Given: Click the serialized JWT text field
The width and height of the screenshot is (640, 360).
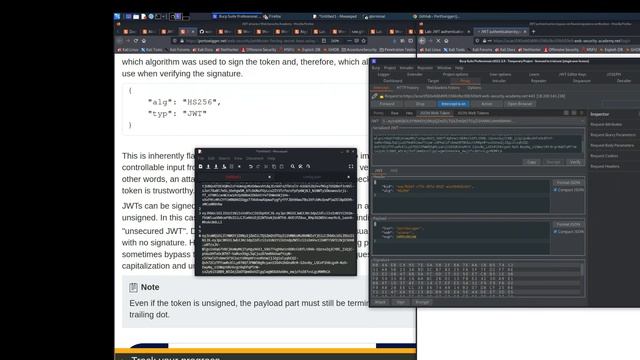Looking at the screenshot, I should (477, 144).
